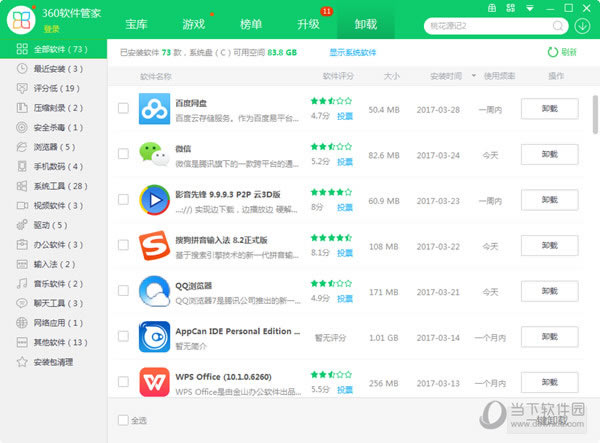Select 系统工具 category in sidebar
600x443 pixels.
52,186
